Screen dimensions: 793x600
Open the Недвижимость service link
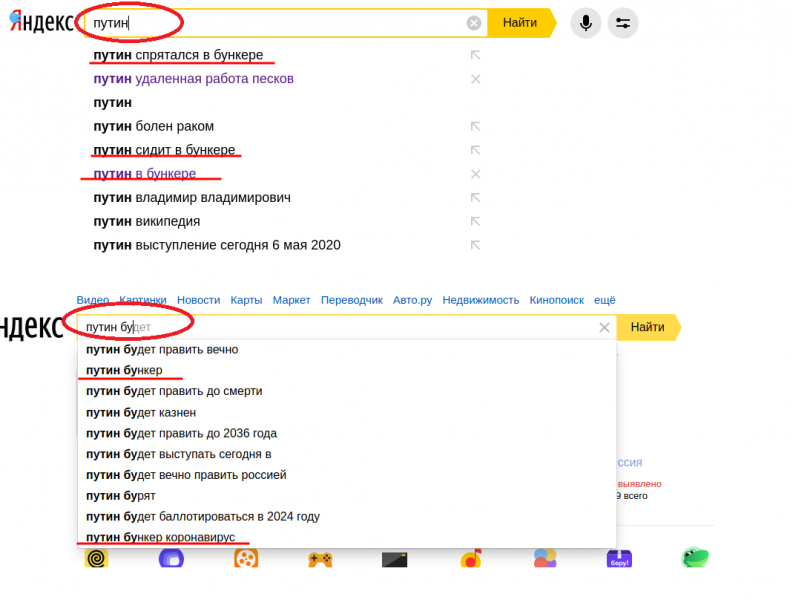pyautogui.click(x=480, y=300)
